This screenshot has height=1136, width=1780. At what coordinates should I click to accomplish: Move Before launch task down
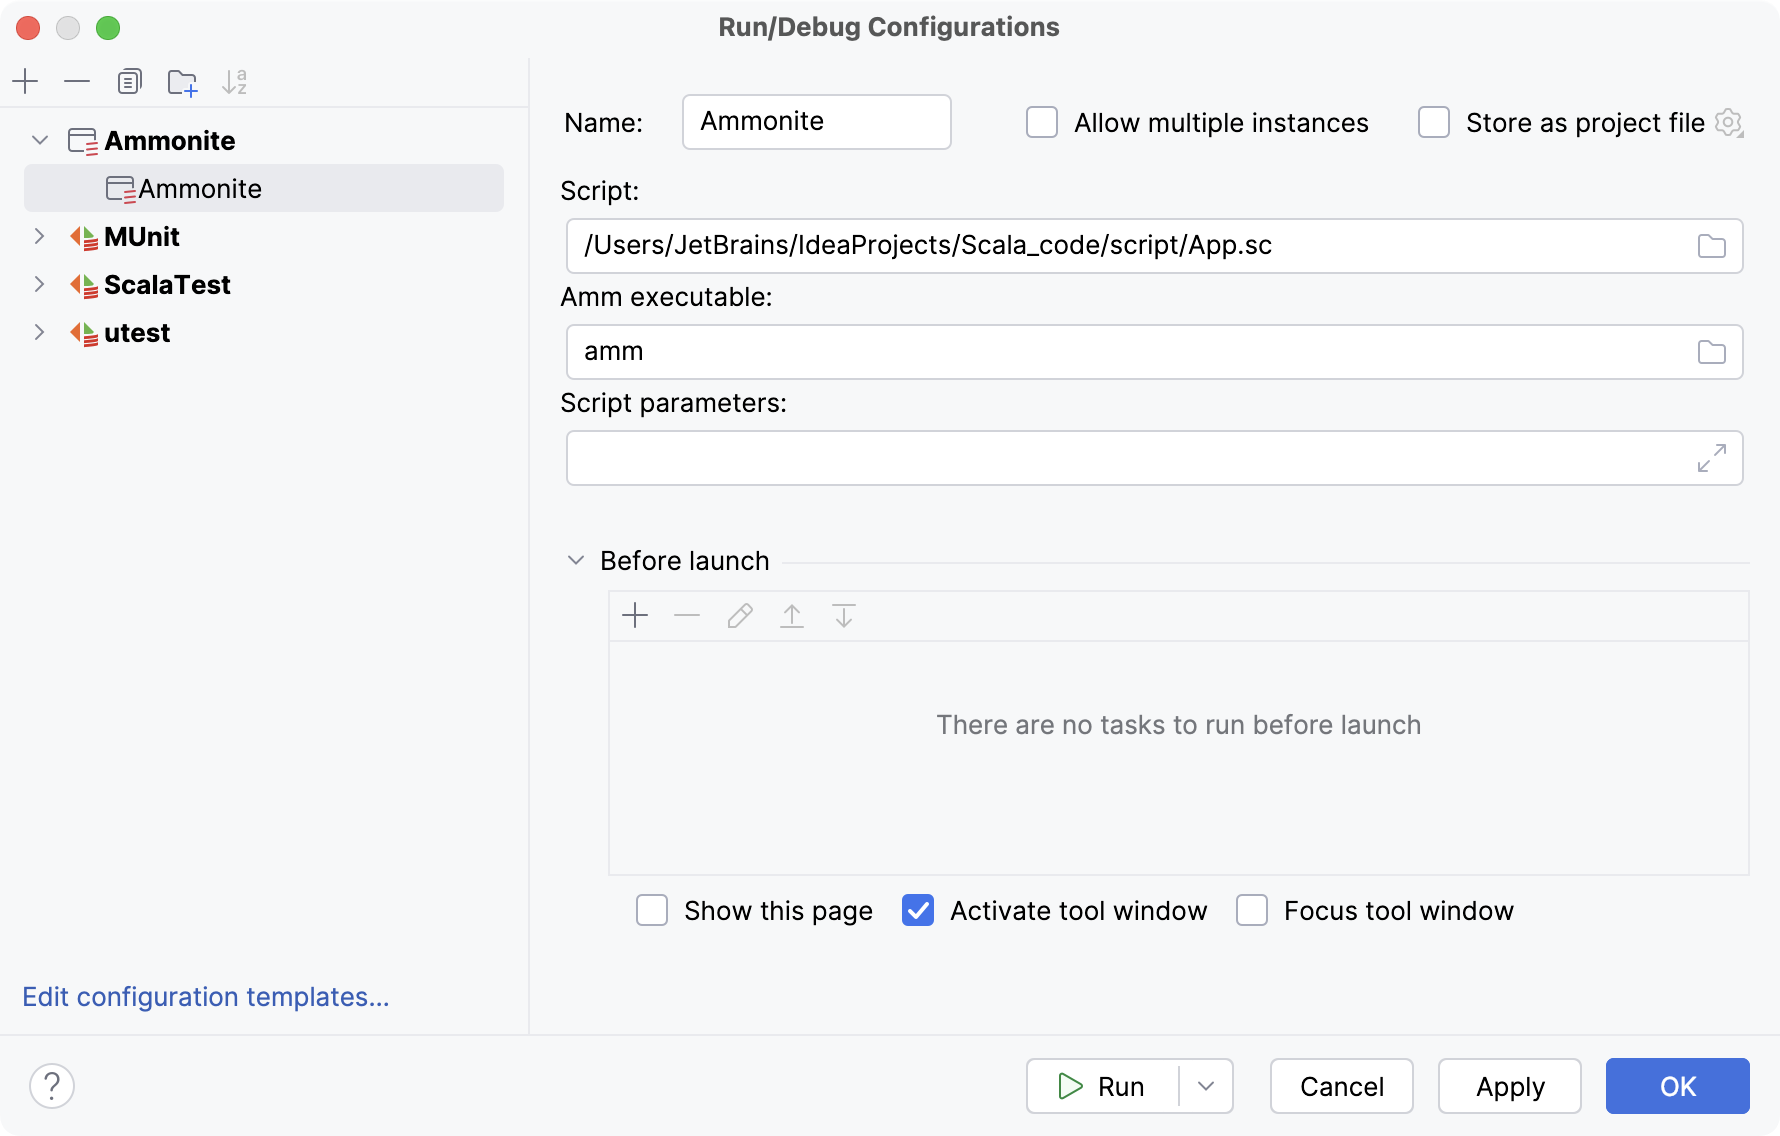pyautogui.click(x=844, y=615)
